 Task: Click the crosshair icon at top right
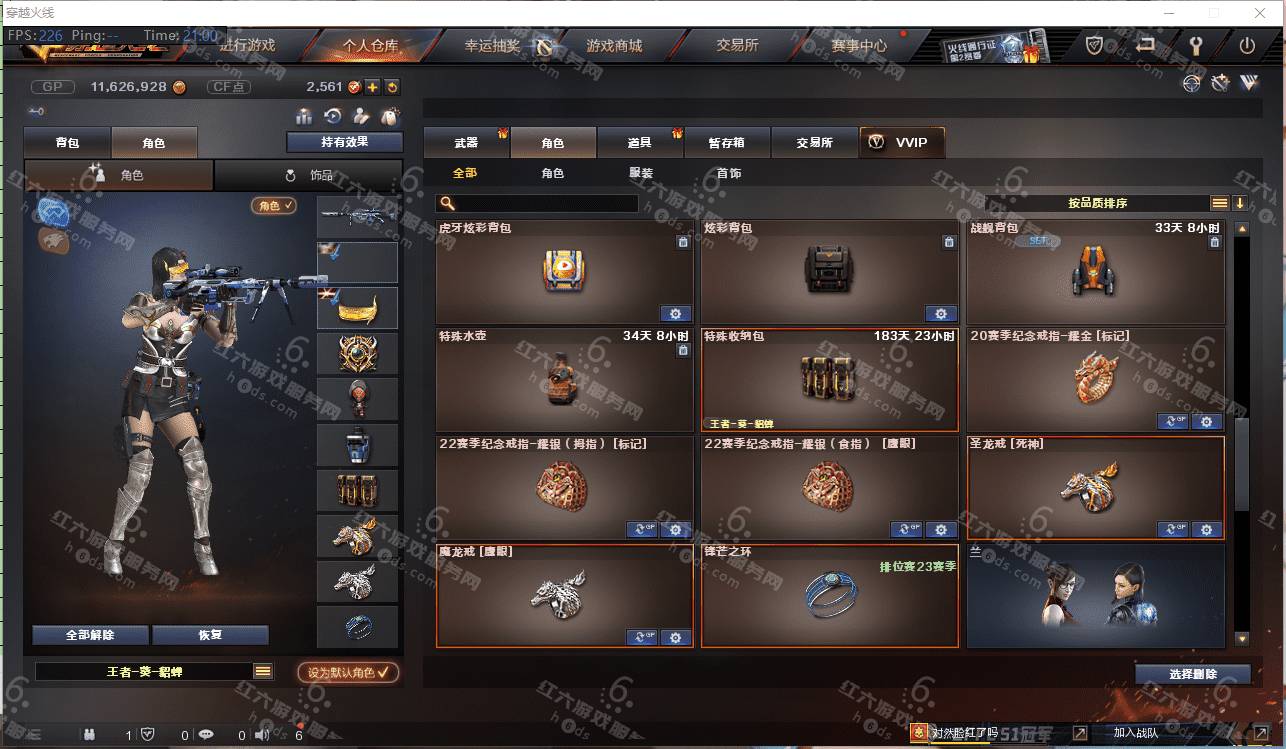[1191, 83]
